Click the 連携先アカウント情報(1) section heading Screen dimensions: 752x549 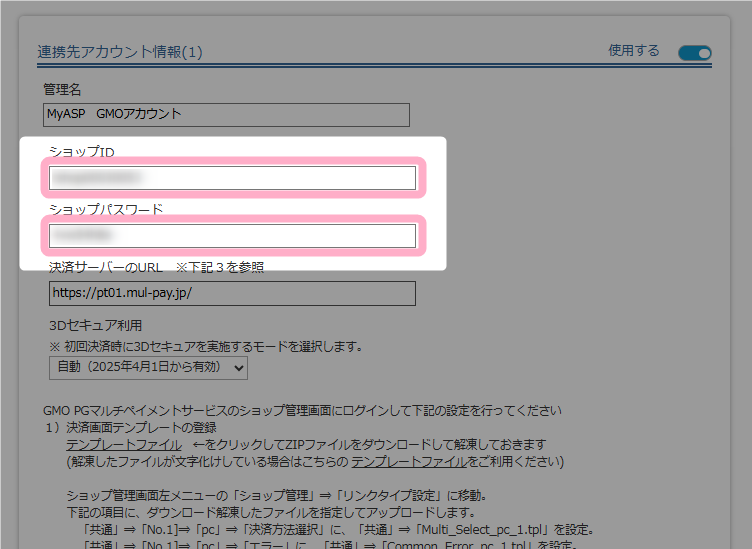120,52
